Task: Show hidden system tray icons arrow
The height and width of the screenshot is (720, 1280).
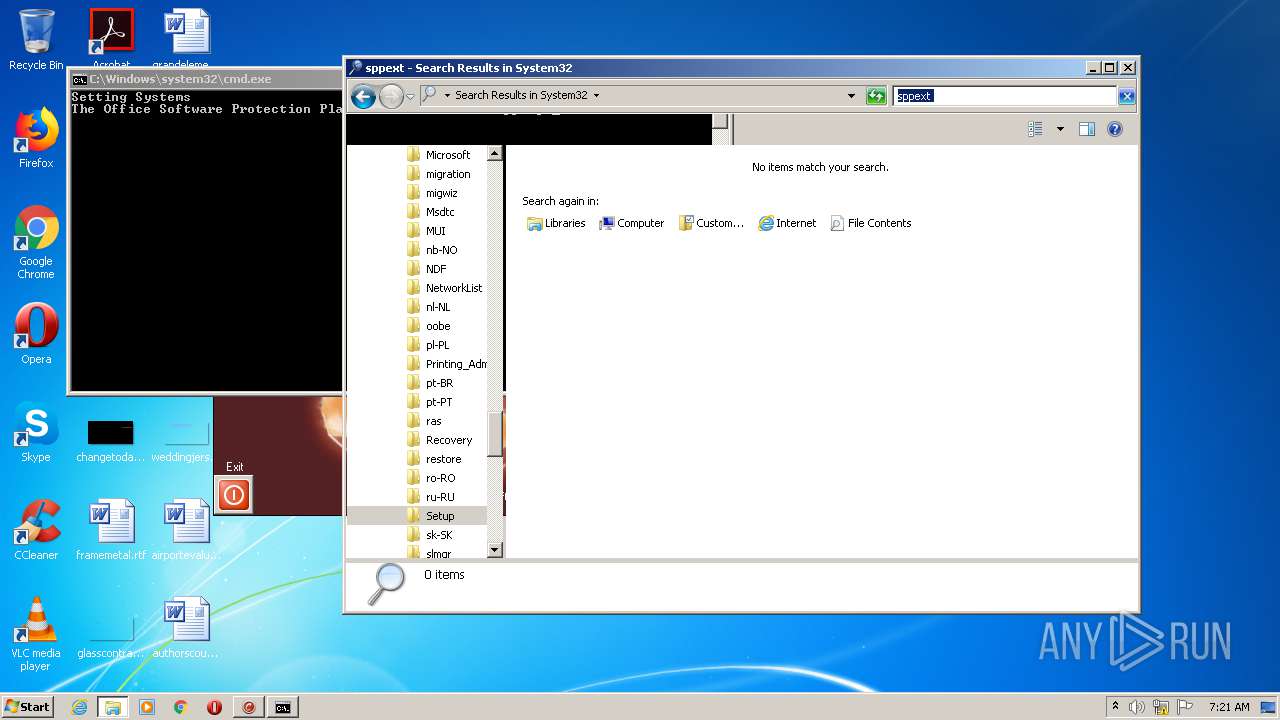Action: pyautogui.click(x=1115, y=707)
